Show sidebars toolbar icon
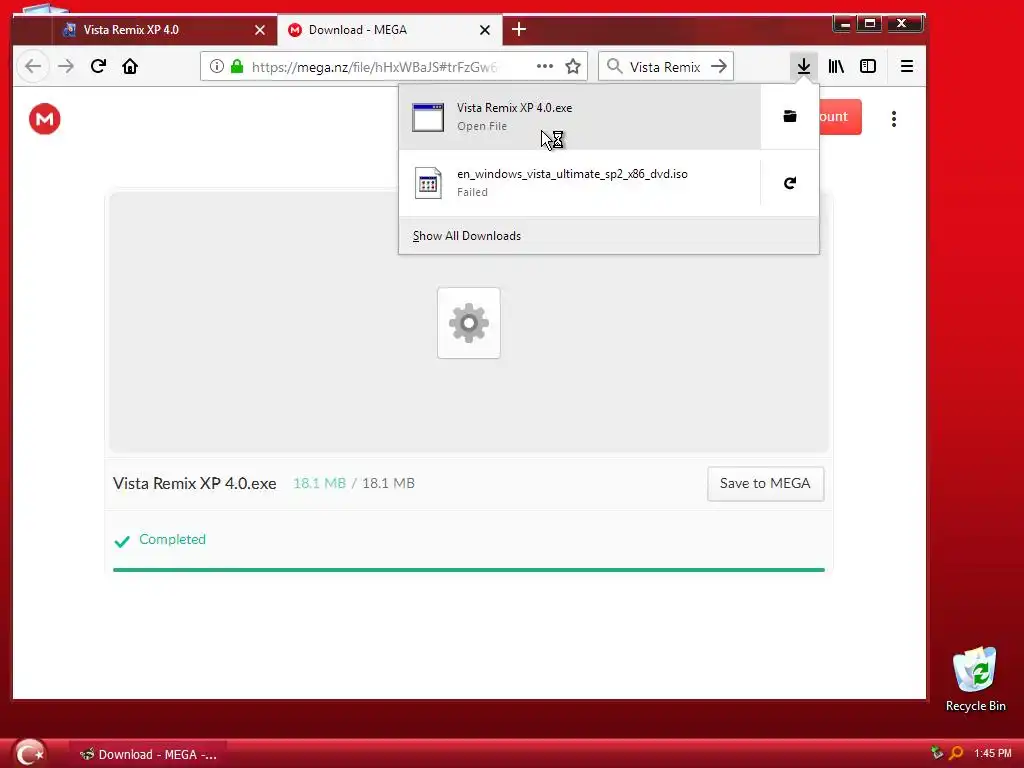This screenshot has height=768, width=1024. [868, 67]
